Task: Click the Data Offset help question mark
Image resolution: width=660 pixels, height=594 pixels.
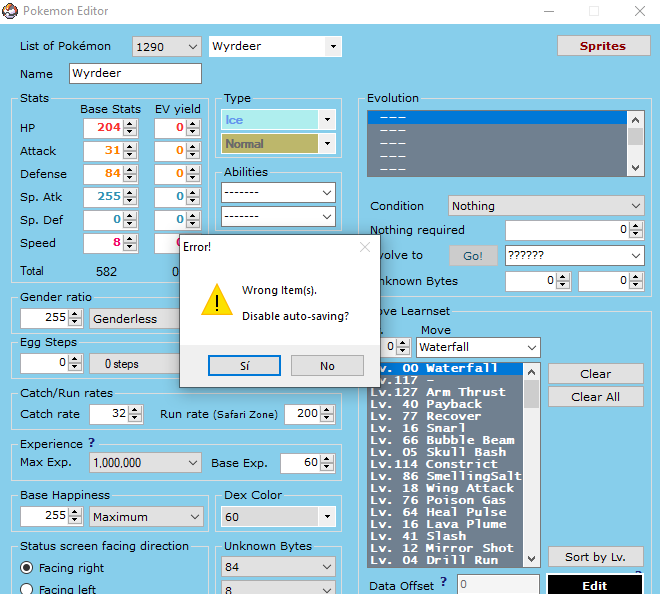Action: coord(443,582)
